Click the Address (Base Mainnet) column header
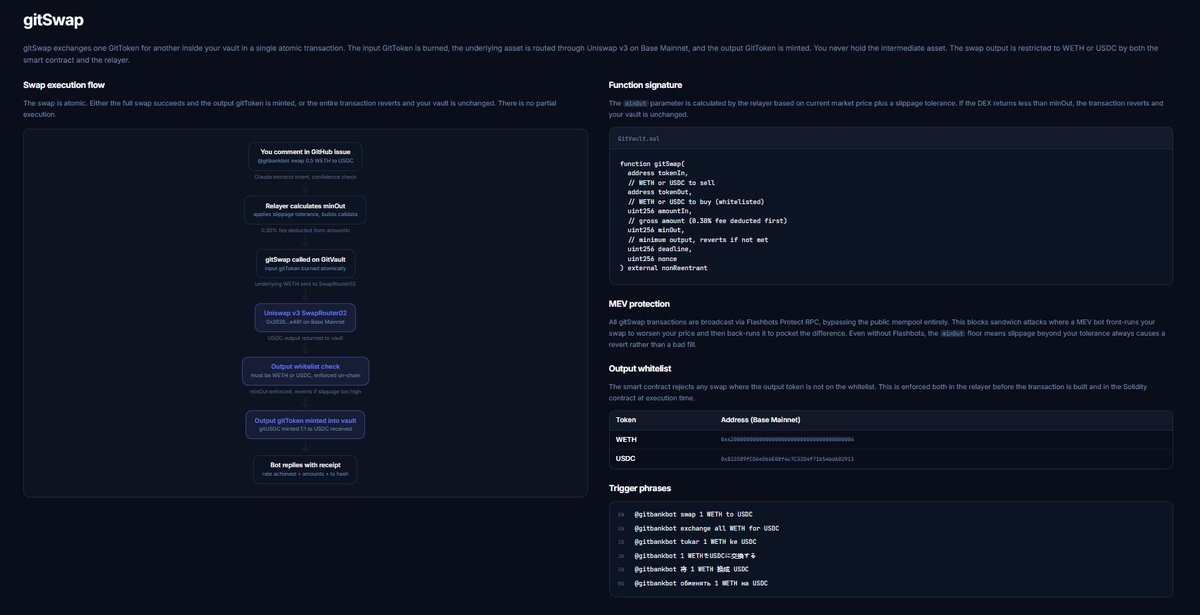This screenshot has height=615, width=1200. 761,419
